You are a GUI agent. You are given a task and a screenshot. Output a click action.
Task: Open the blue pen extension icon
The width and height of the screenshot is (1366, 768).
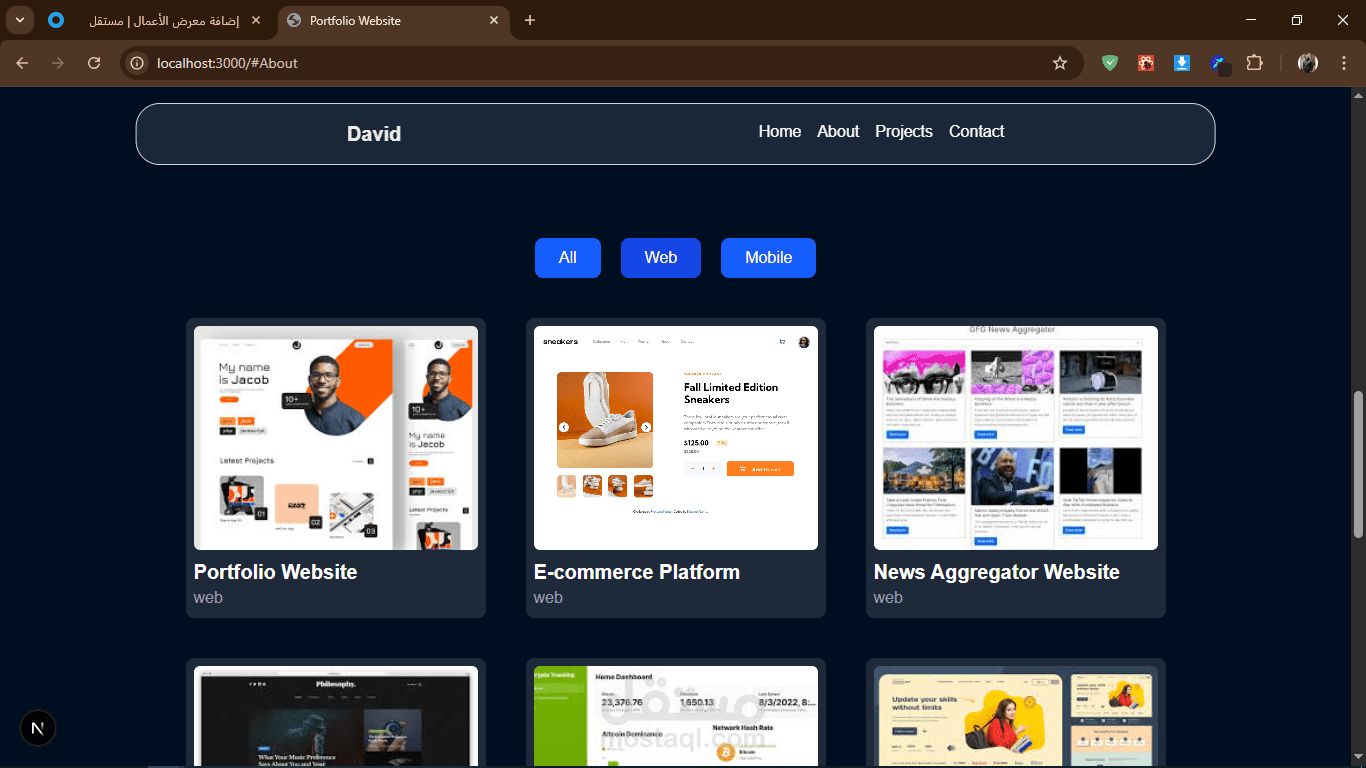tap(1218, 64)
